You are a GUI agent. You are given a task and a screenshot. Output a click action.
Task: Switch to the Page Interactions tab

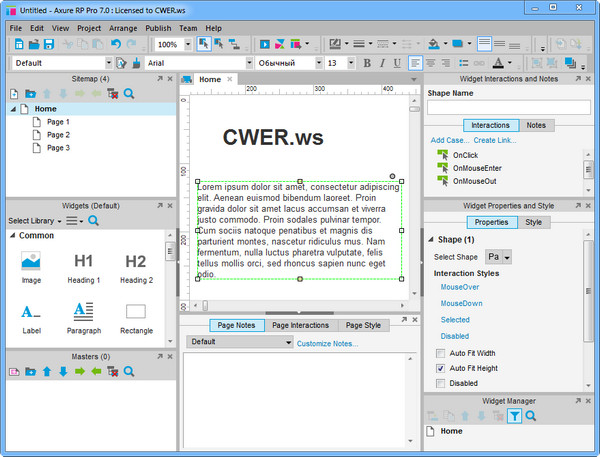coord(301,325)
